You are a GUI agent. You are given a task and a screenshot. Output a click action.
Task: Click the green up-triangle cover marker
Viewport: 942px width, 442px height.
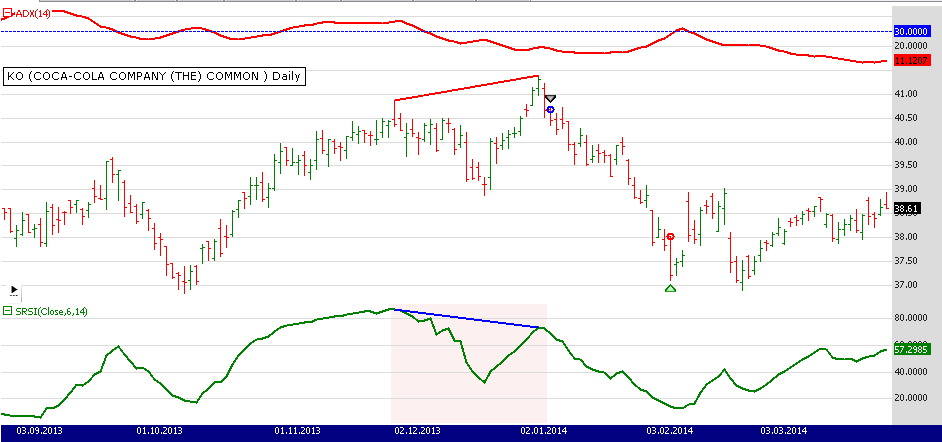click(670, 289)
